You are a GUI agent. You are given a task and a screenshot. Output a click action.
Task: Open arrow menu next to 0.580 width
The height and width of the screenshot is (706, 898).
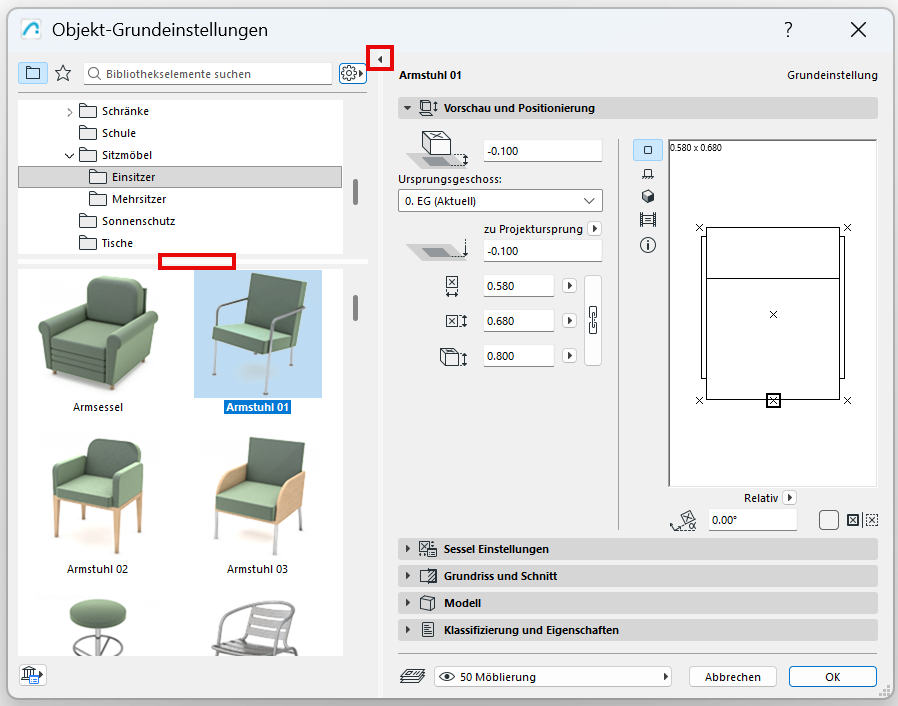(569, 286)
